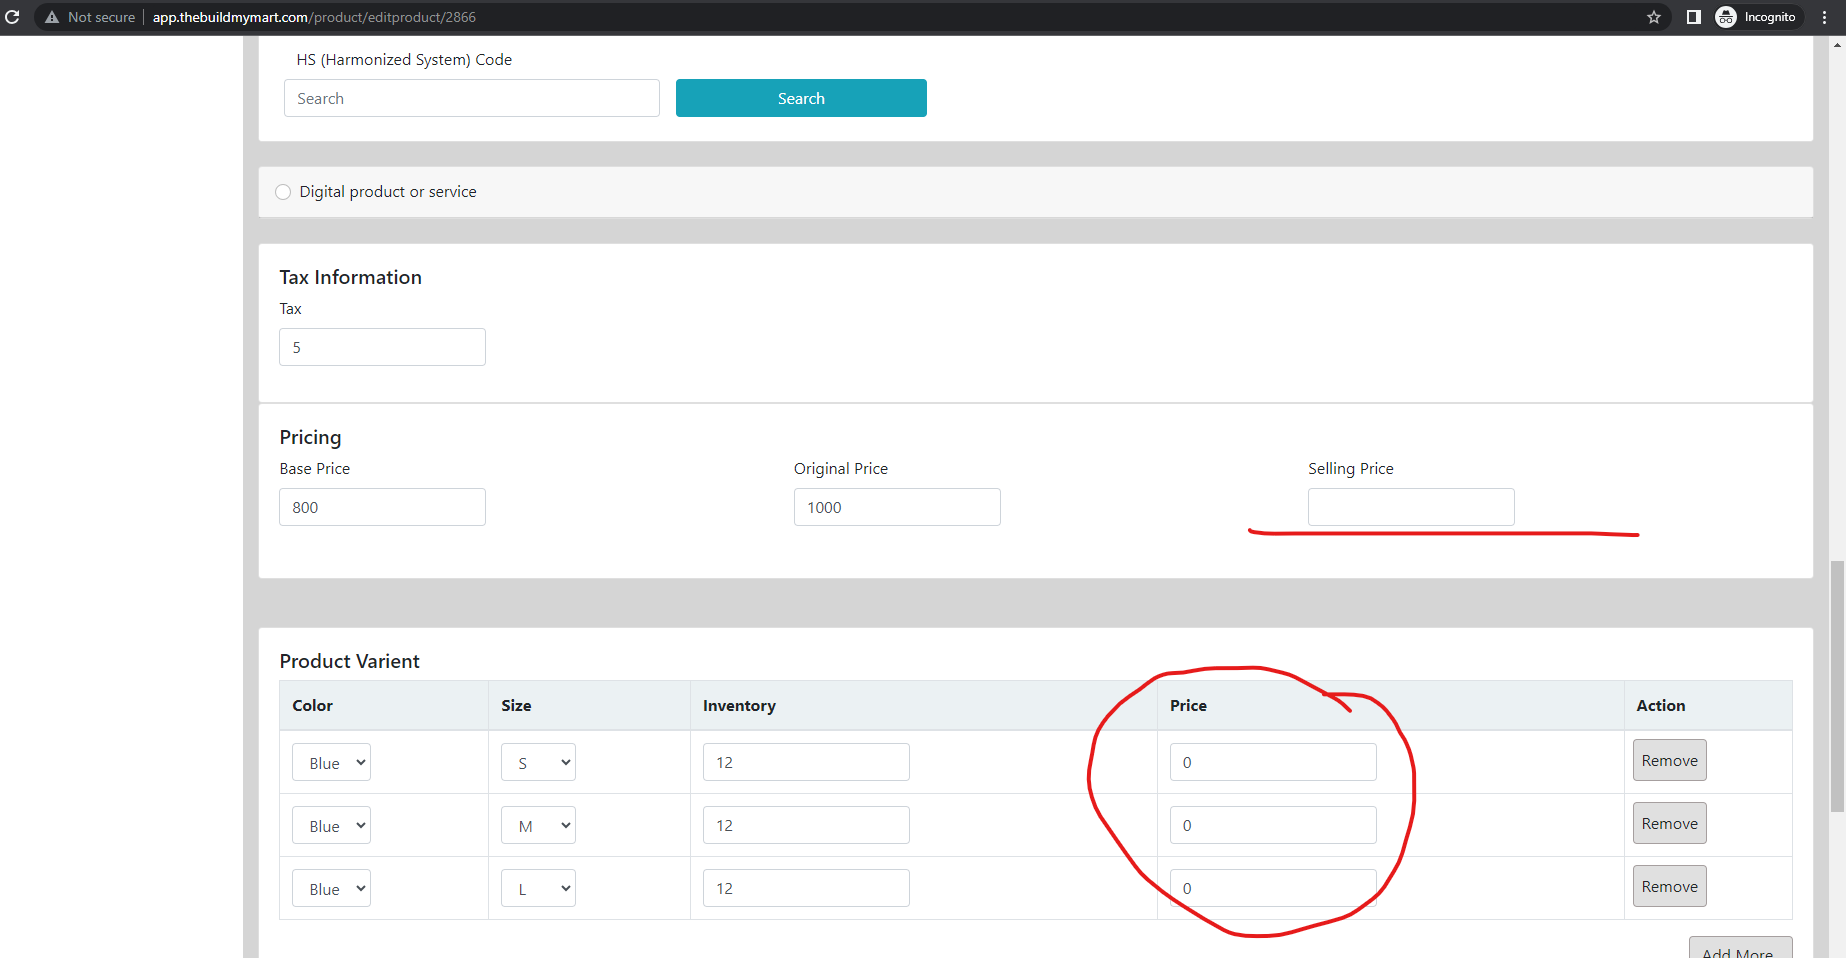The image size is (1846, 958).
Task: Click the Pricing section heading
Action: point(310,437)
